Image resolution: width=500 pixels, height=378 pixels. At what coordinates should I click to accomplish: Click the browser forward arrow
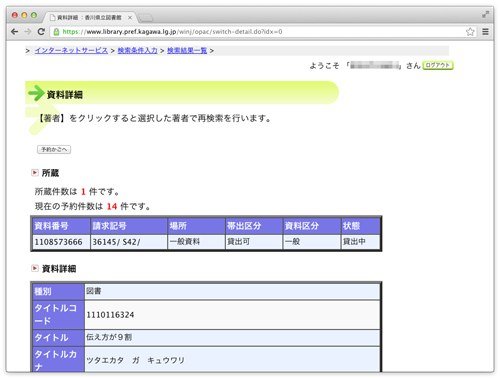click(28, 32)
